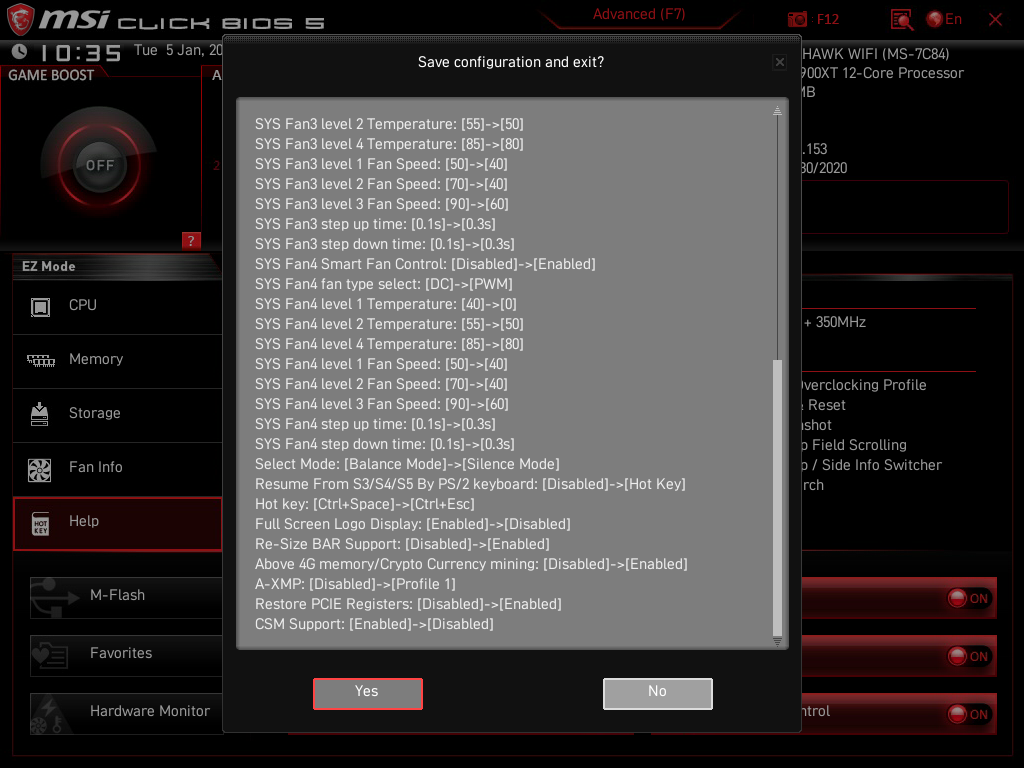The height and width of the screenshot is (768, 1024).
Task: Open the GAME BOOST help question mark
Action: (x=191, y=240)
